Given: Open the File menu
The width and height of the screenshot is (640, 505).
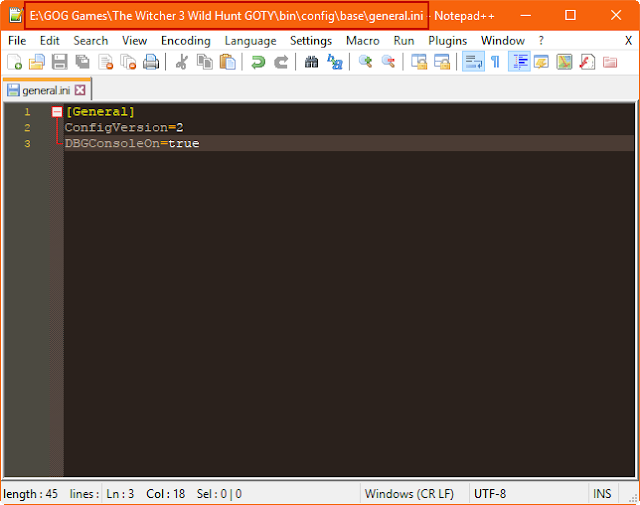Looking at the screenshot, I should tap(17, 41).
